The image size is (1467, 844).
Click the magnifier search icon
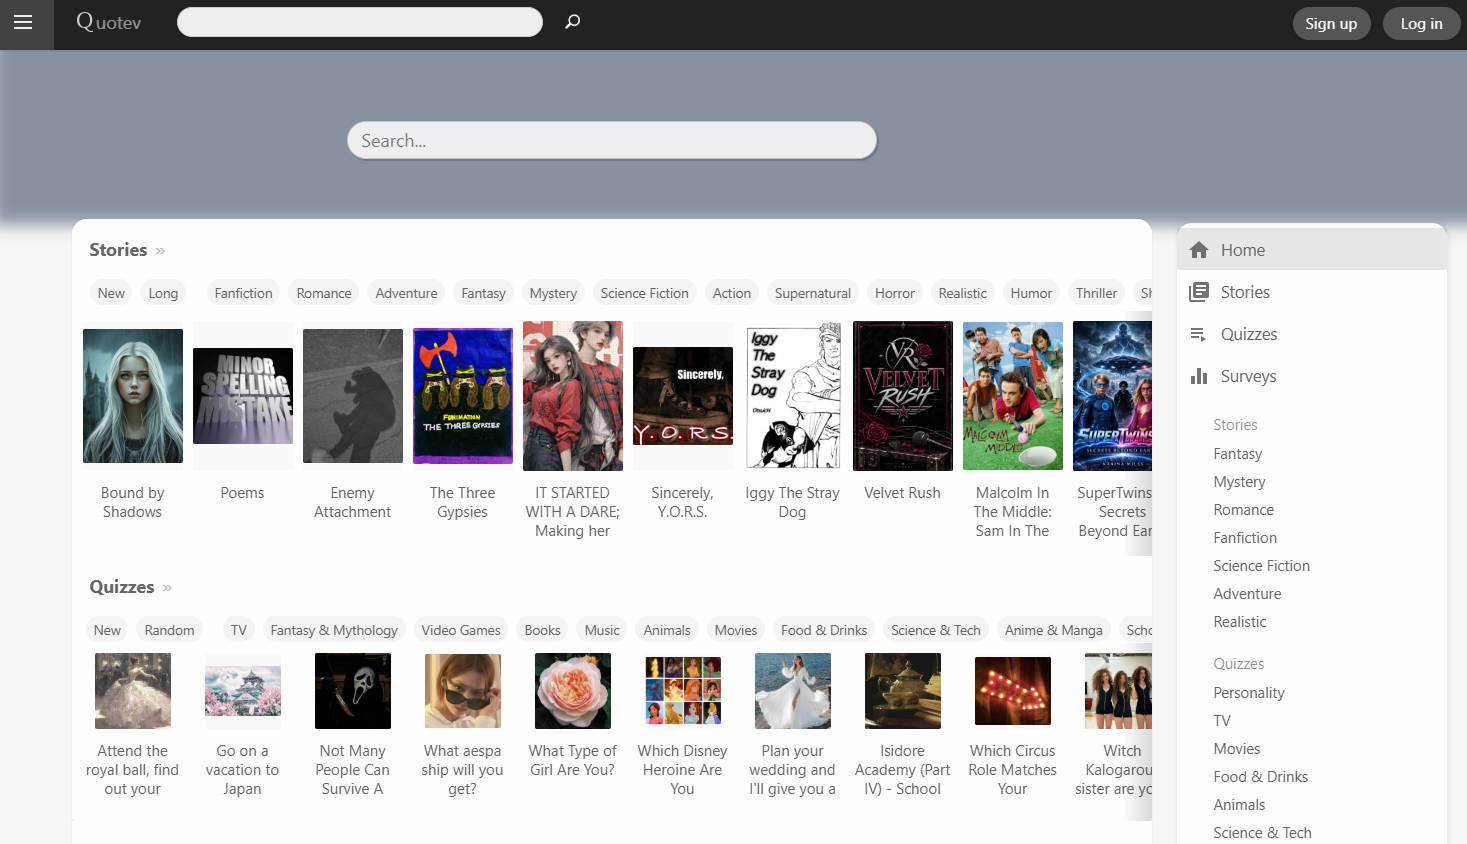coord(572,21)
